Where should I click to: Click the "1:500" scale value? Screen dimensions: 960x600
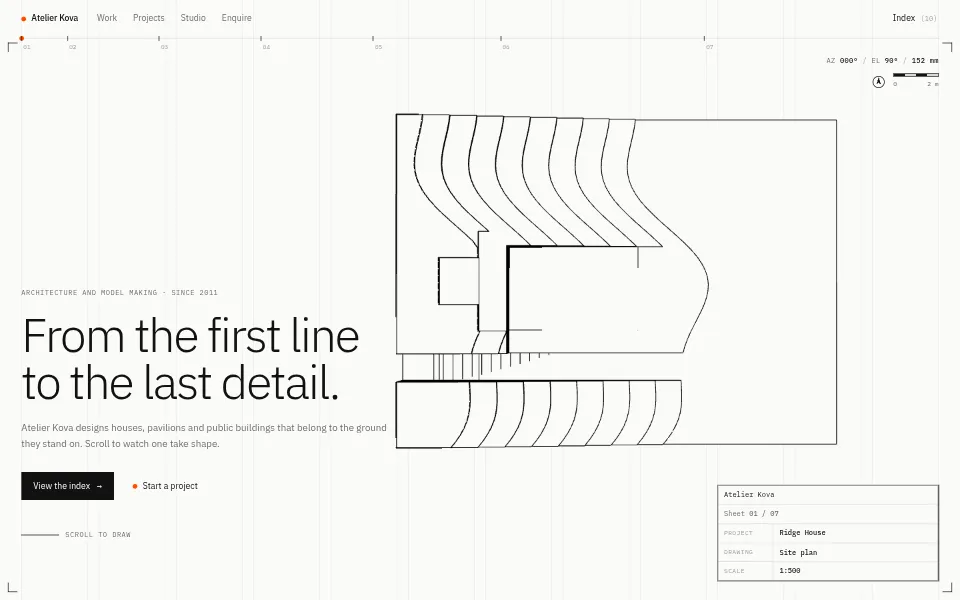(x=790, y=571)
